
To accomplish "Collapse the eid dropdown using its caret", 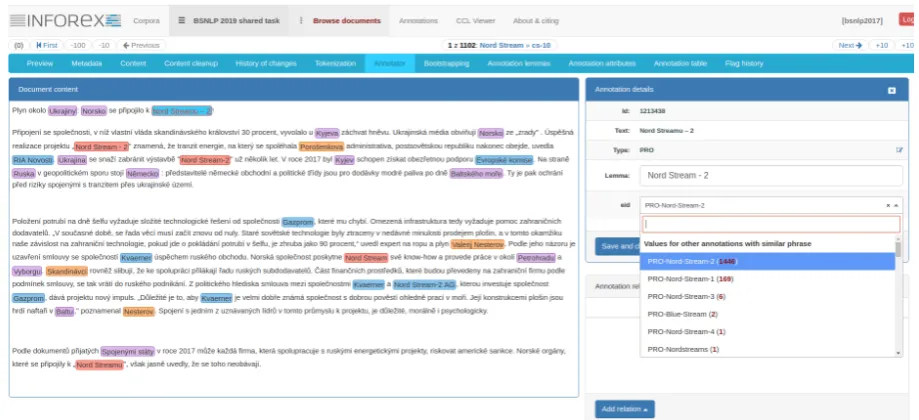I will (896, 206).
